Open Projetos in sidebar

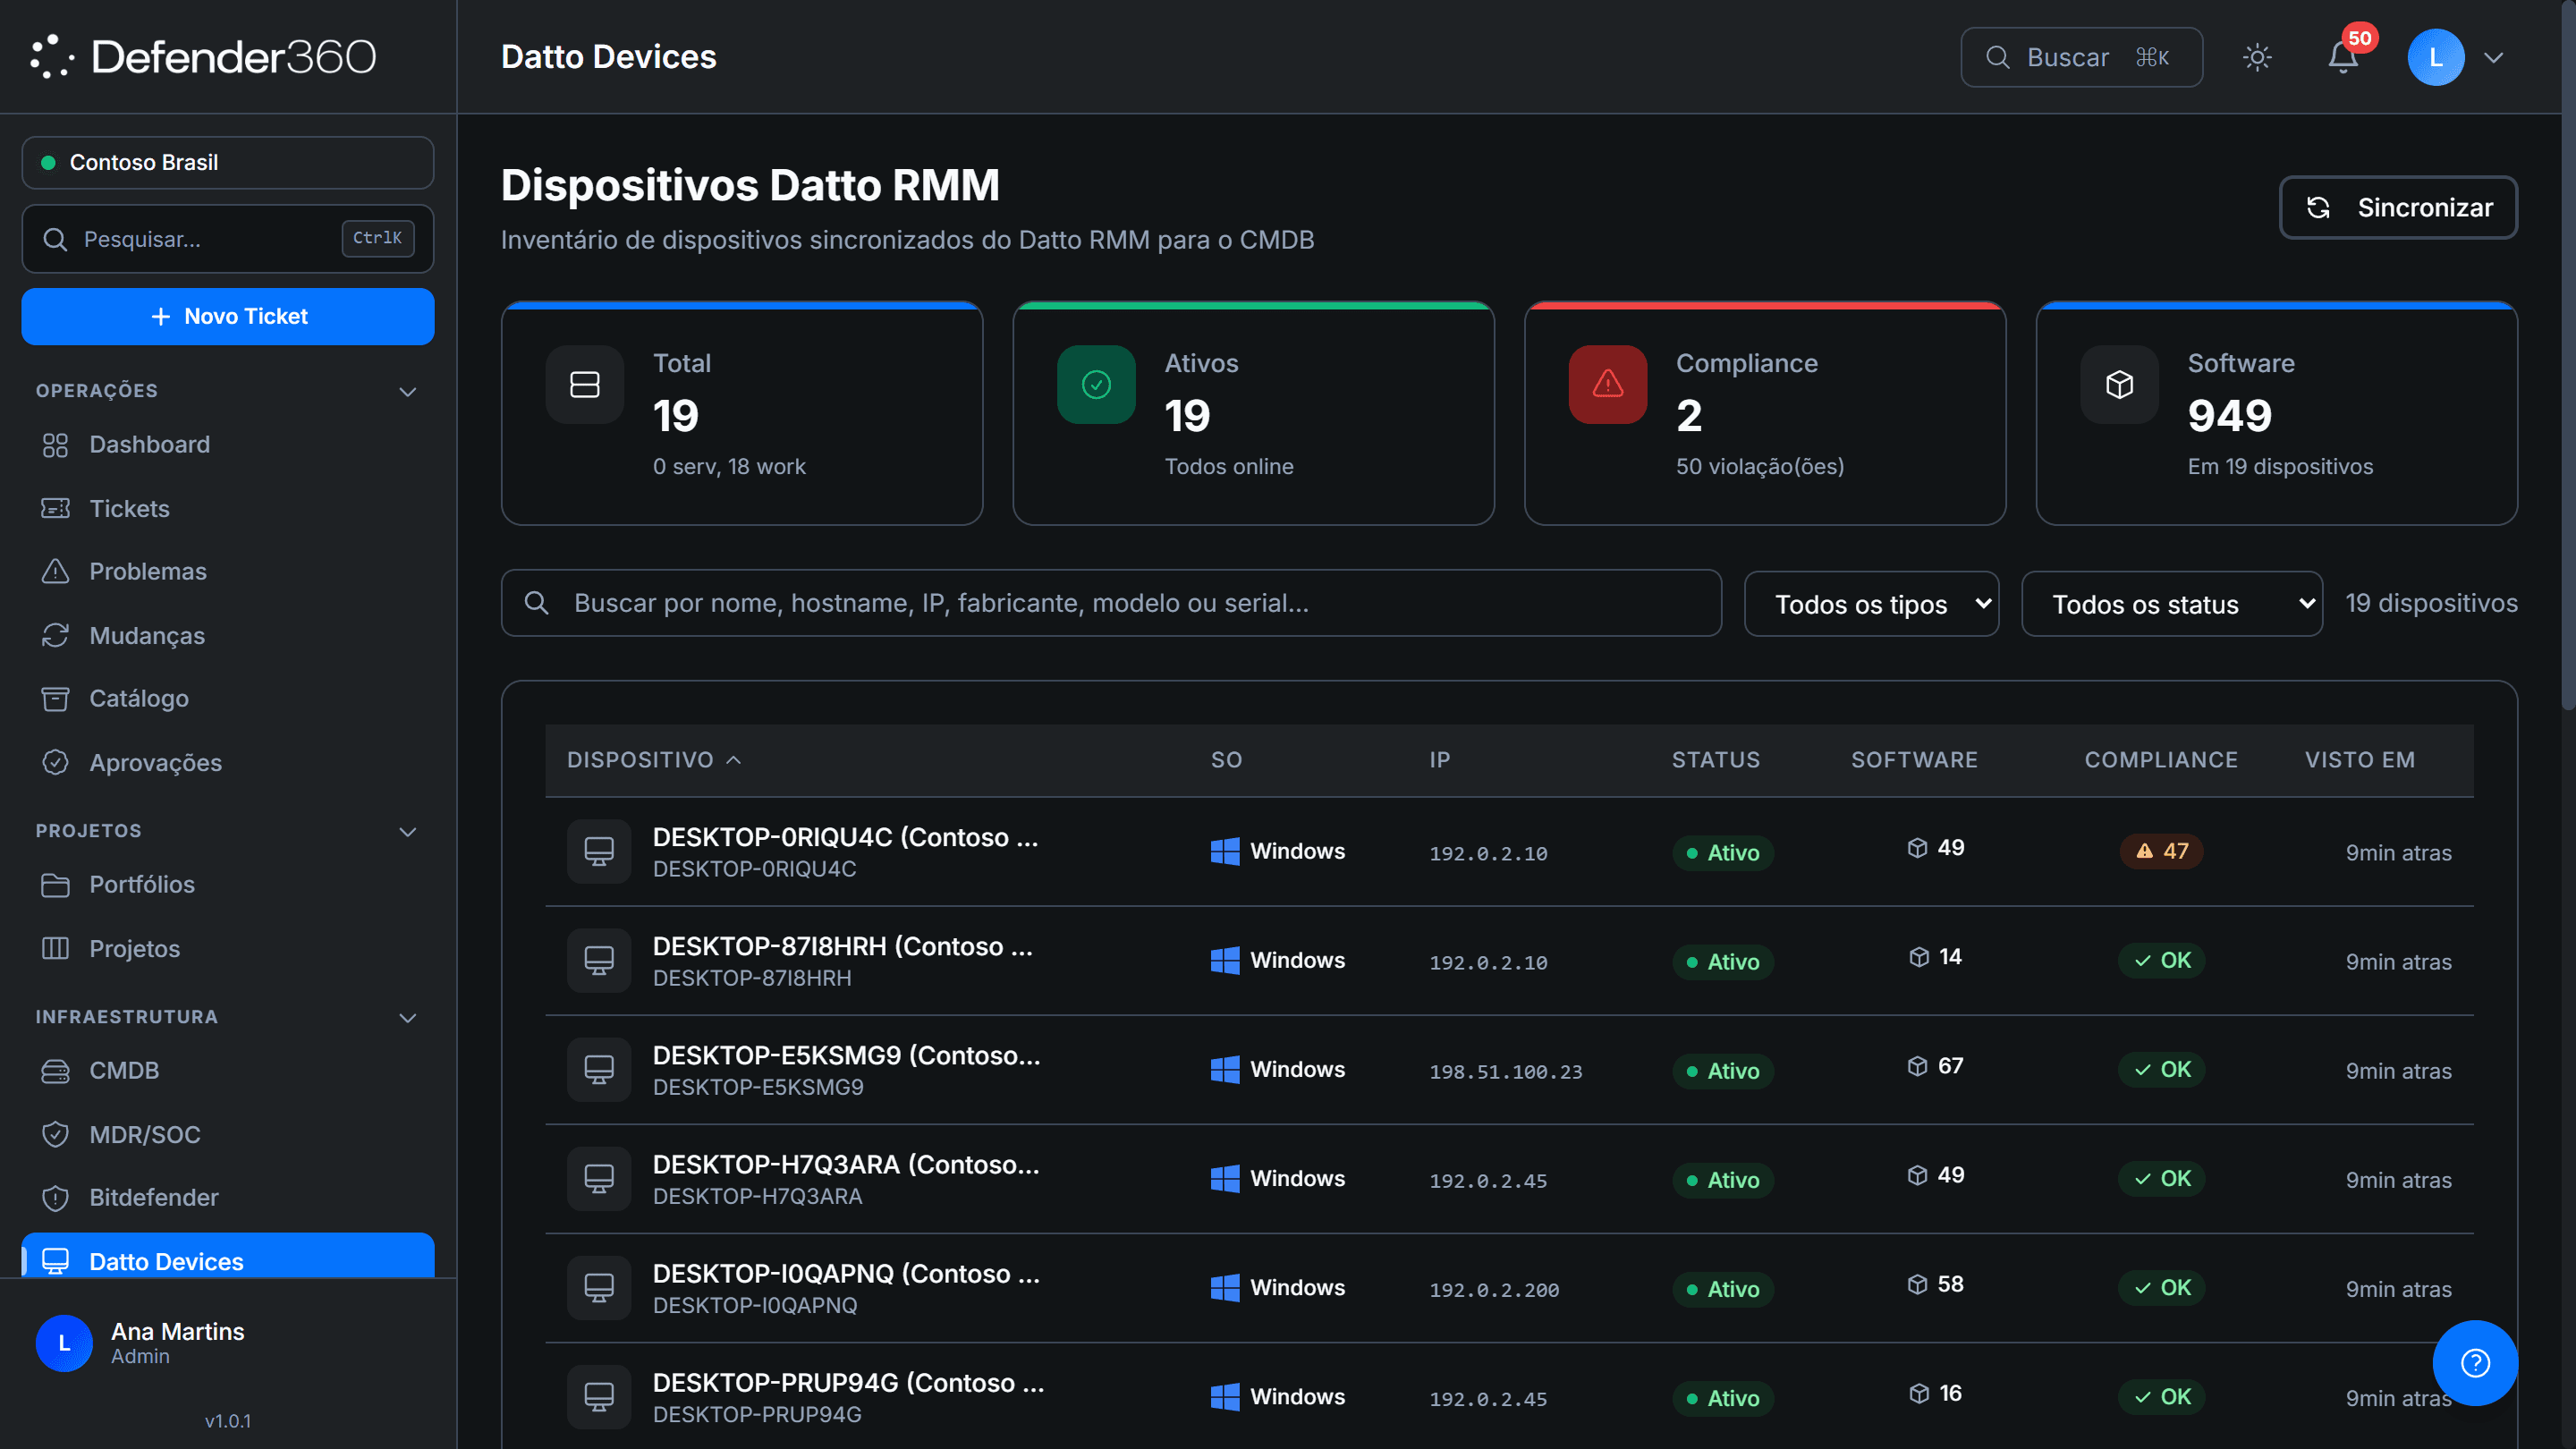coord(228,948)
